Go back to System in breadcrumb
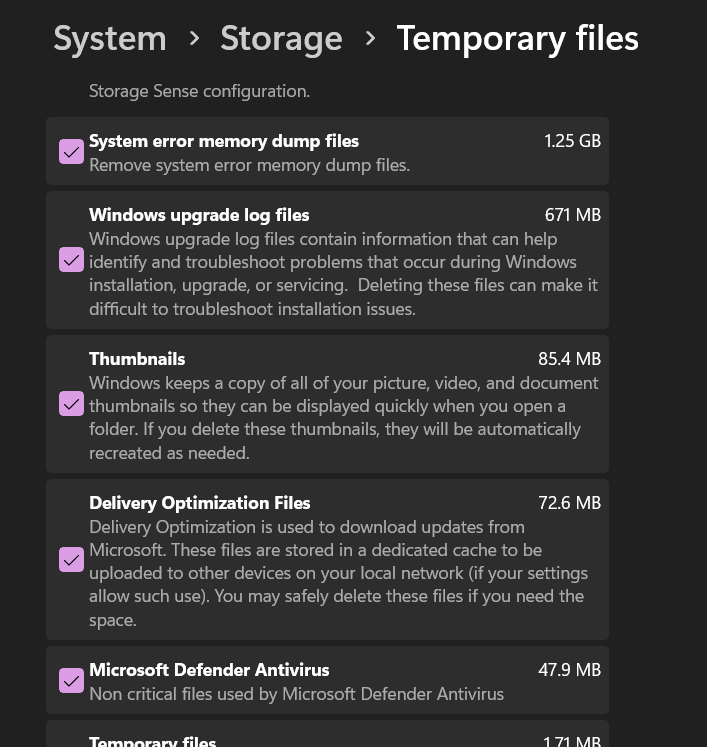Image resolution: width=707 pixels, height=747 pixels. (110, 39)
